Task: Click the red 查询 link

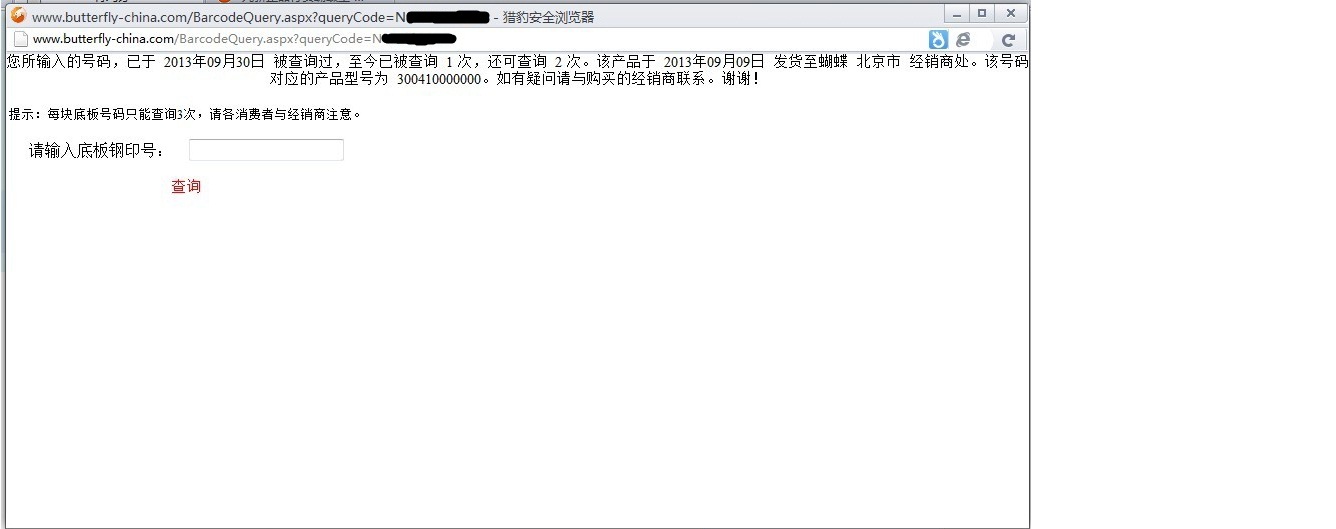Action: 186,186
